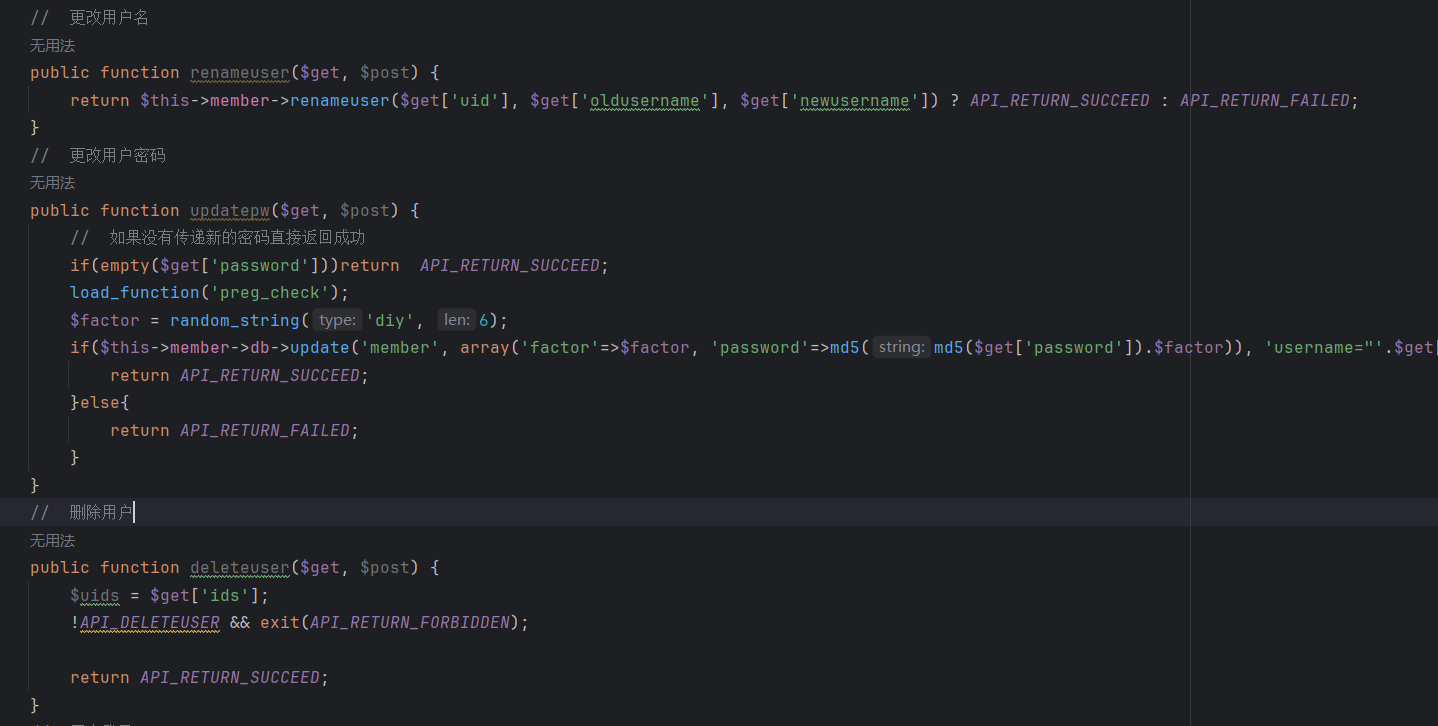The width and height of the screenshot is (1438, 726).
Task: Click API_RETURN_FAILED in the else branch
Action: (265, 430)
